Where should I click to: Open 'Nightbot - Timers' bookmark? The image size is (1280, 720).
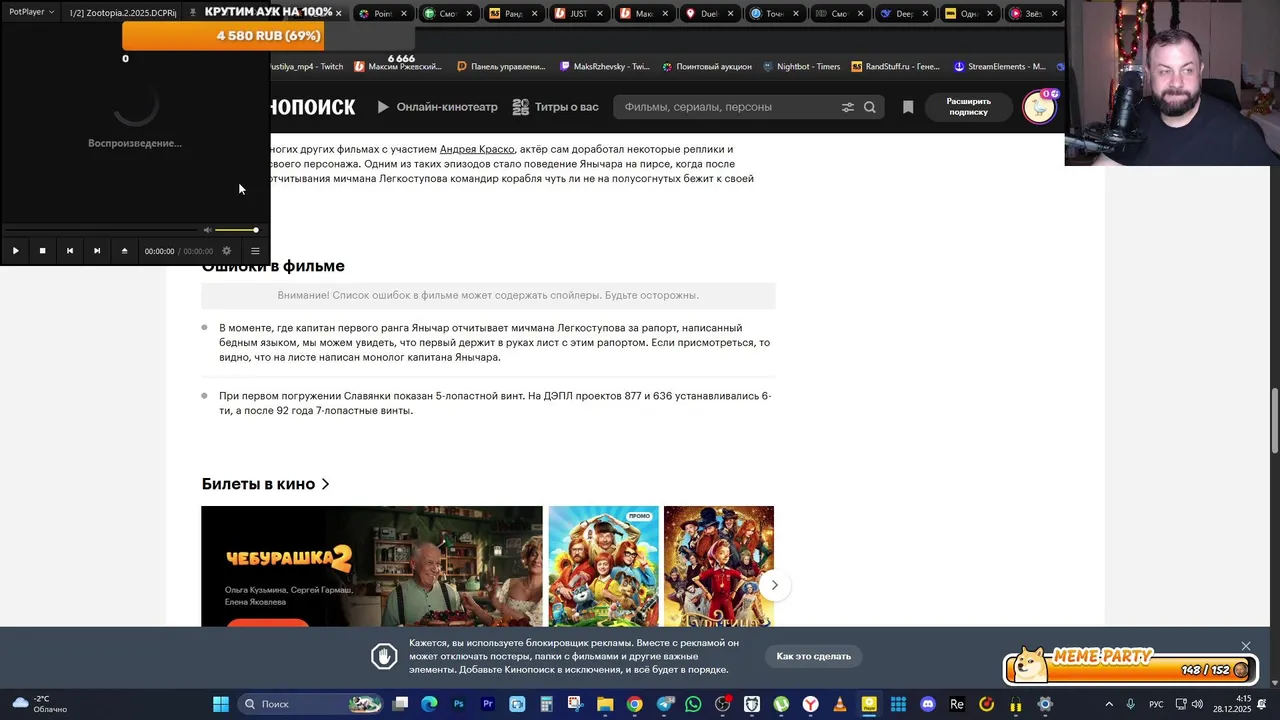(x=801, y=67)
